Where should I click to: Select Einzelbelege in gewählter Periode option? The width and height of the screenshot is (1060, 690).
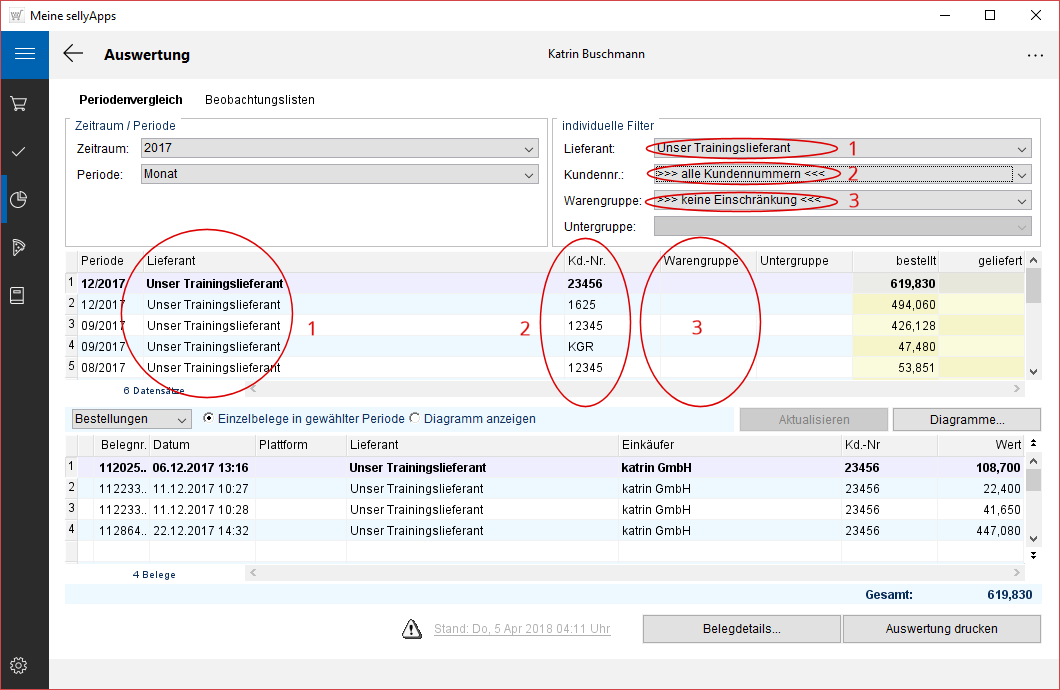click(208, 419)
